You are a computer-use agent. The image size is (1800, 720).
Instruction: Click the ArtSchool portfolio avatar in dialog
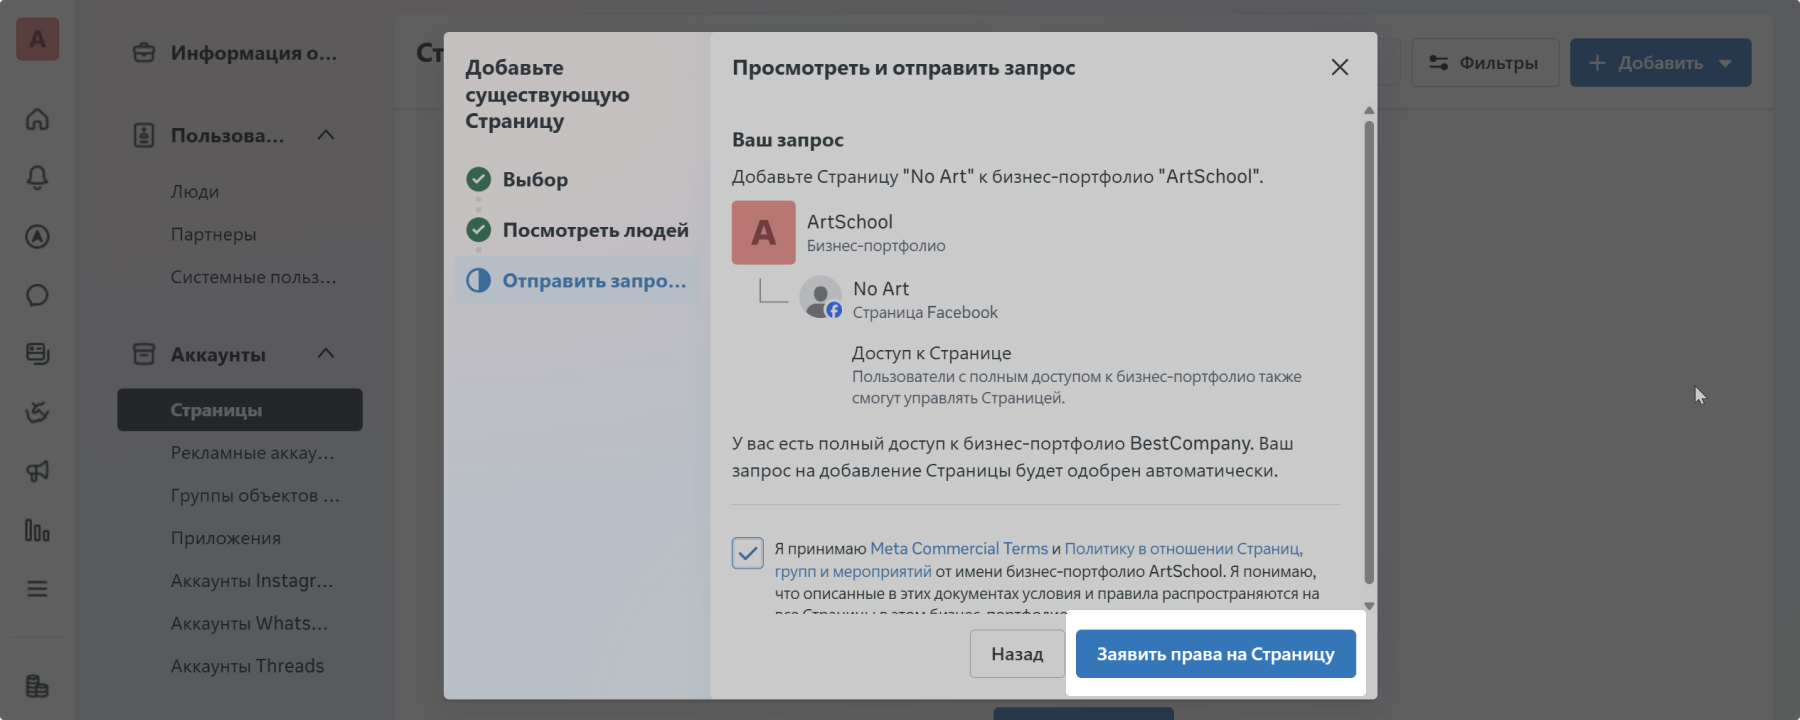764,233
